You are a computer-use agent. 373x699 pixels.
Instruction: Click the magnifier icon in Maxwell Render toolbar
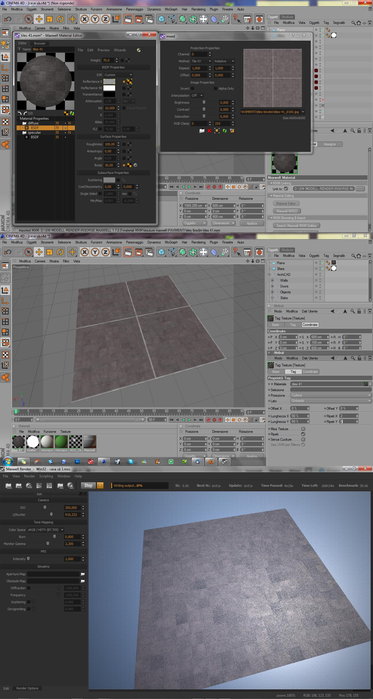70,485
